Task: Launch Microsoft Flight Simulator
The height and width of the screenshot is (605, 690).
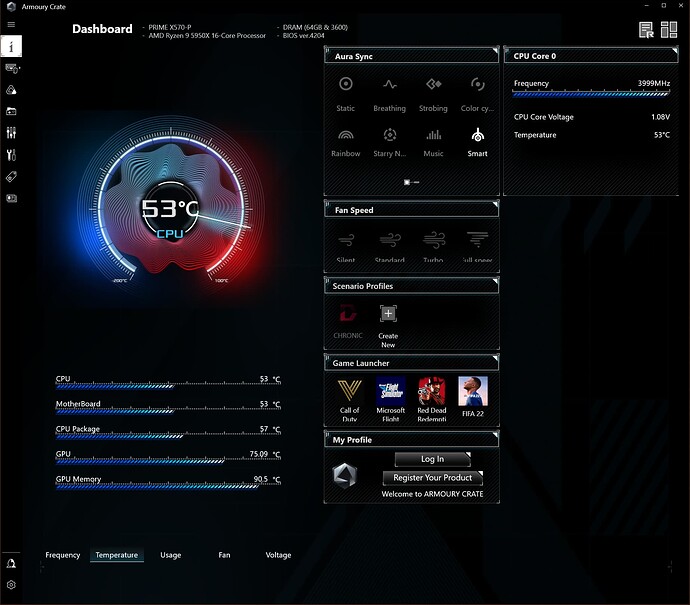Action: [390, 400]
